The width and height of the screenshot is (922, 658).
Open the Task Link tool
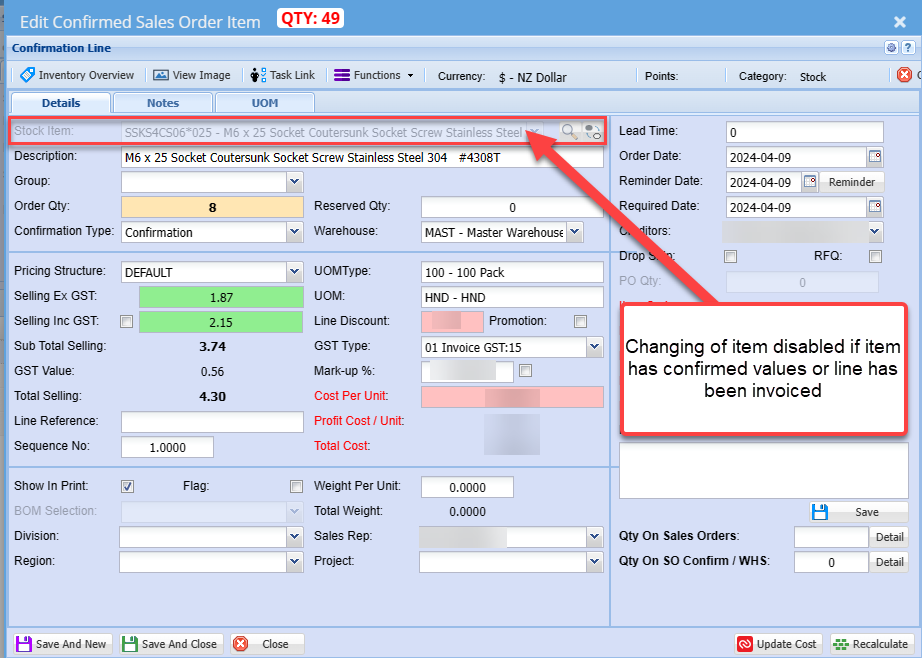[x=282, y=75]
